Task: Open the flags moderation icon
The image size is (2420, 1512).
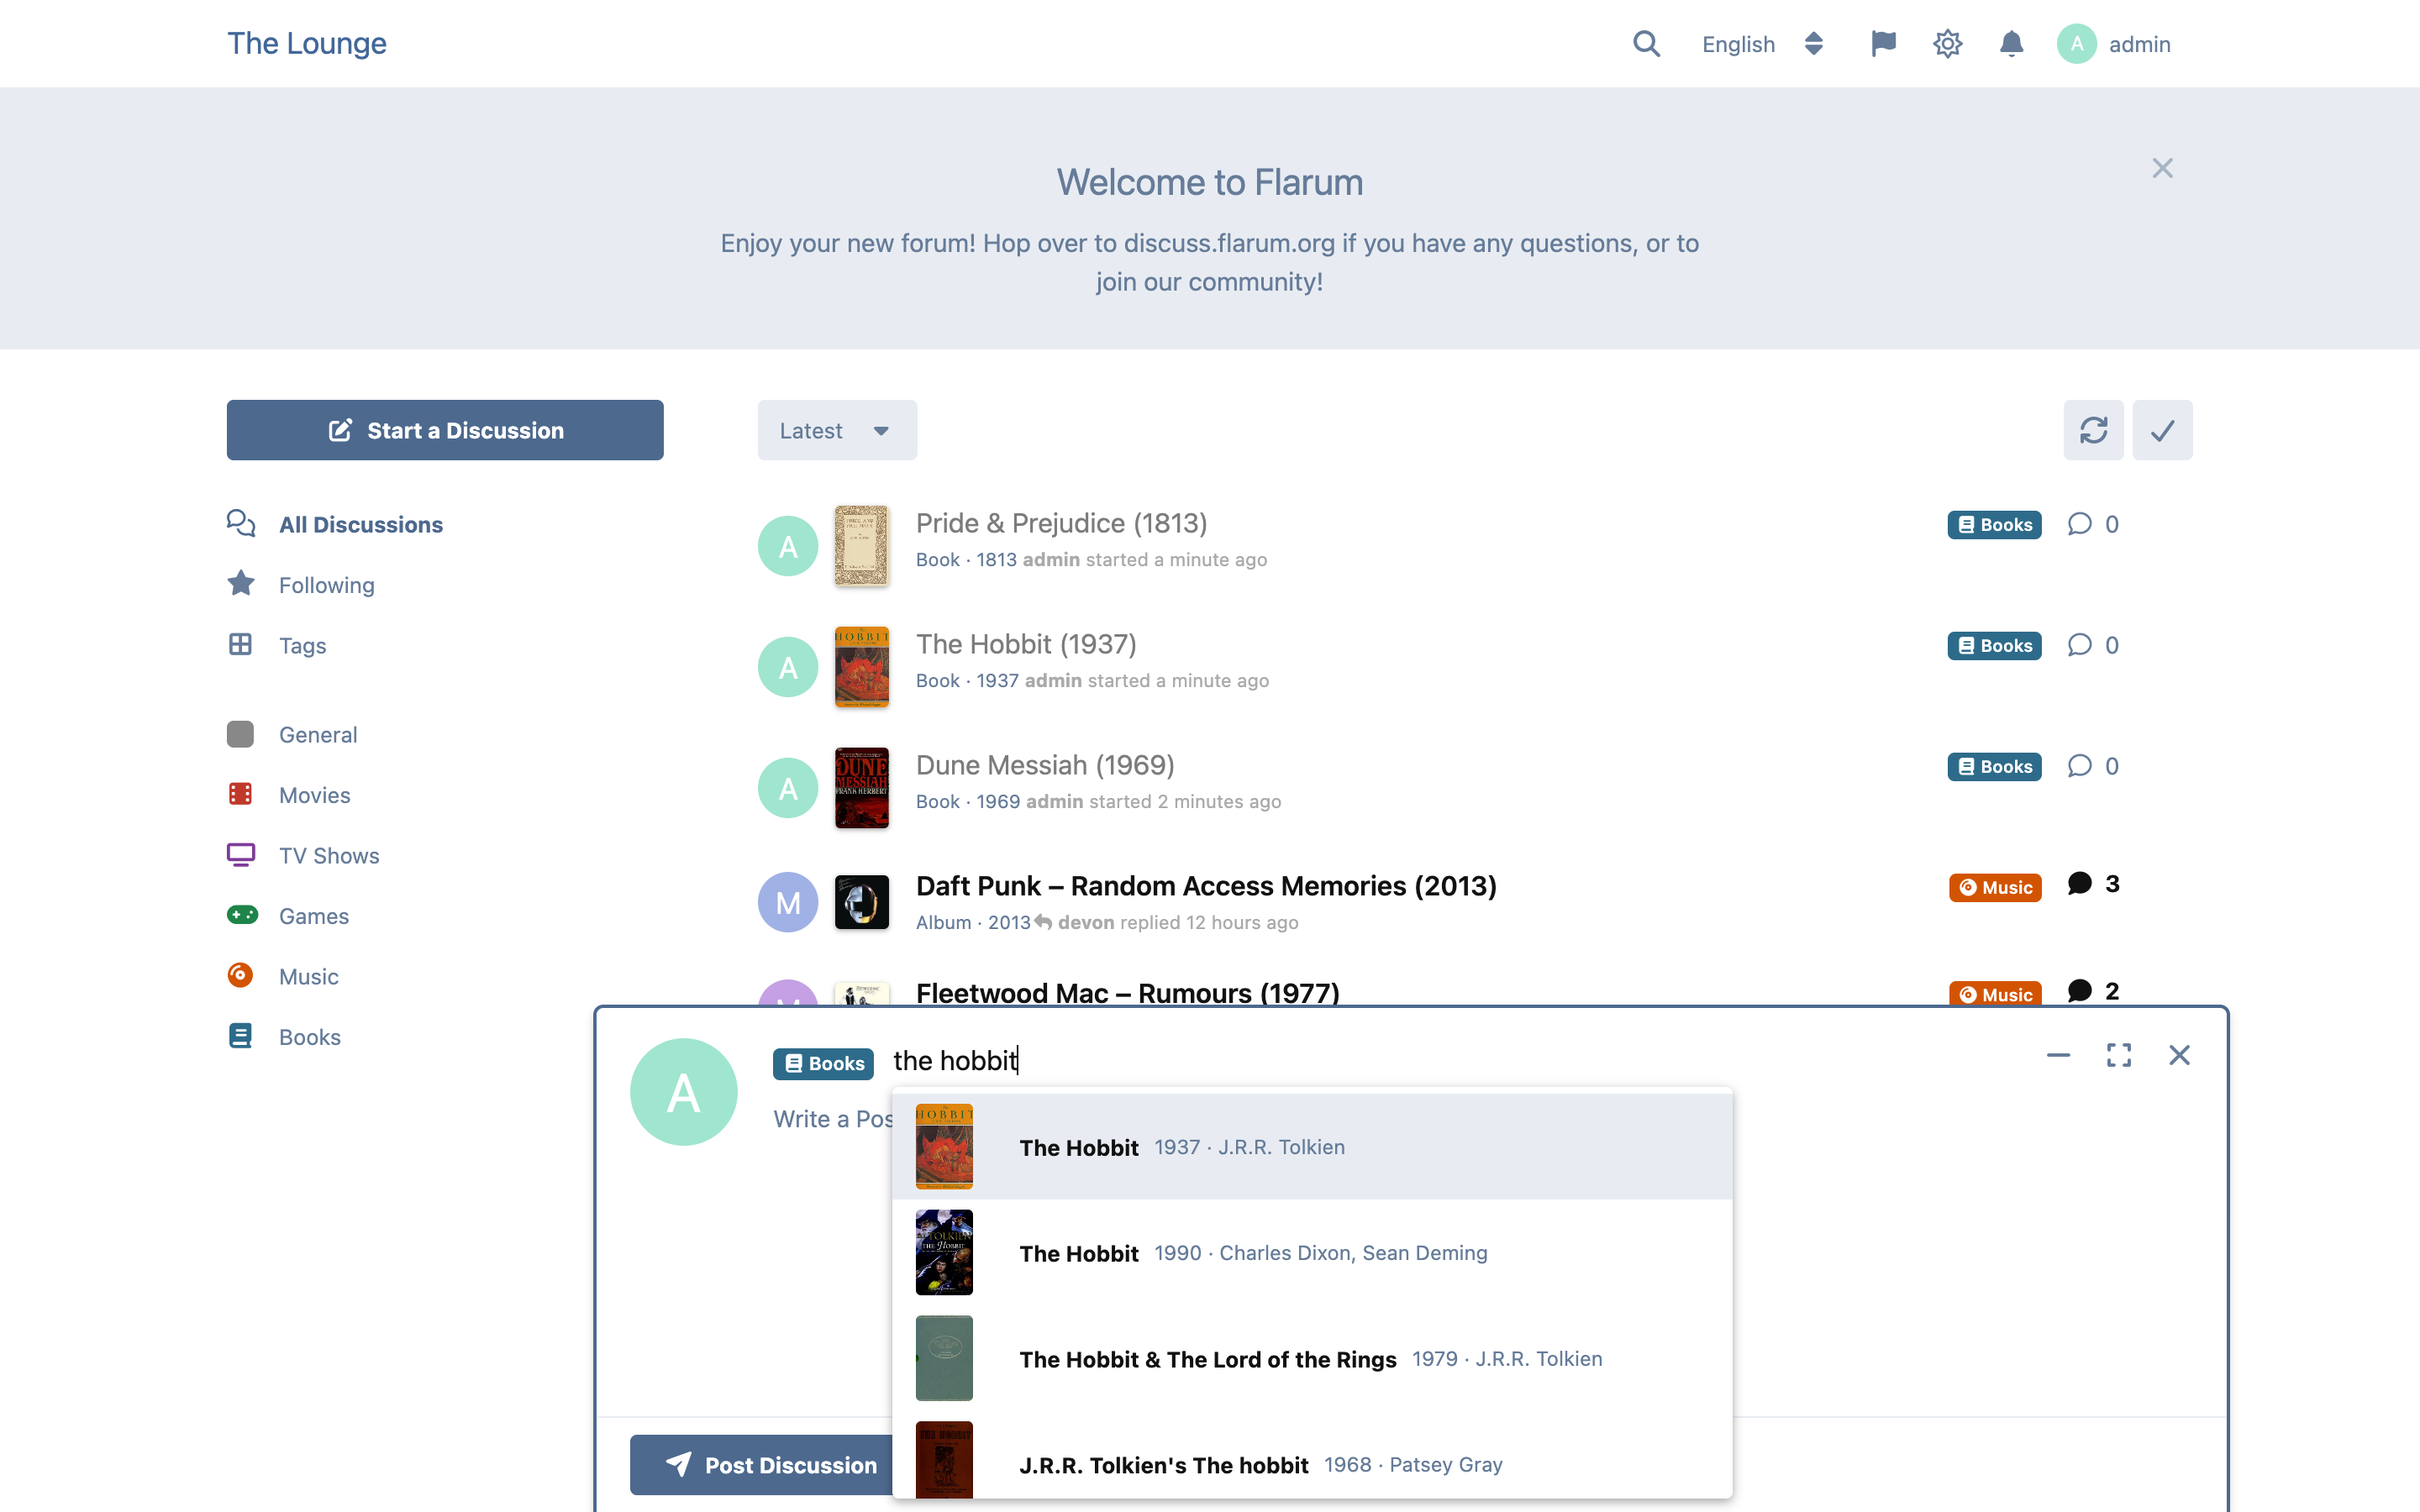Action: [1883, 44]
